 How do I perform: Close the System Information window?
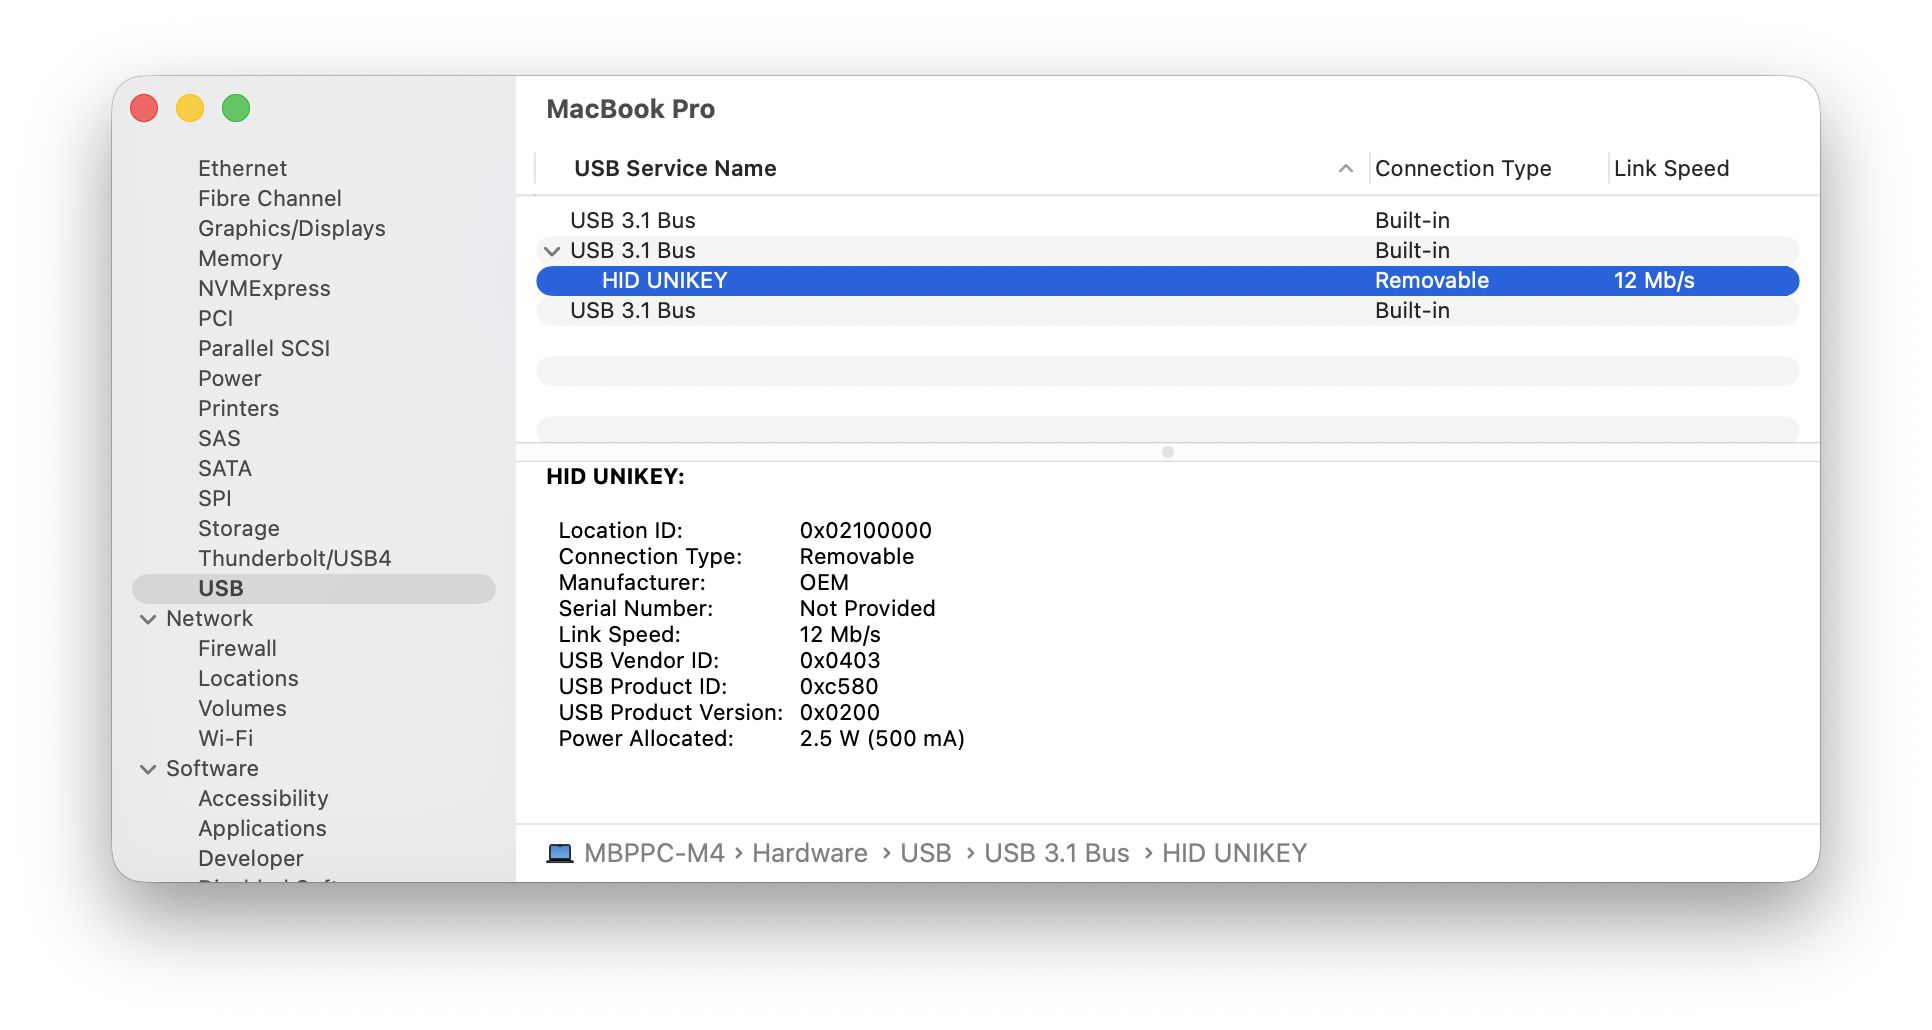click(144, 108)
